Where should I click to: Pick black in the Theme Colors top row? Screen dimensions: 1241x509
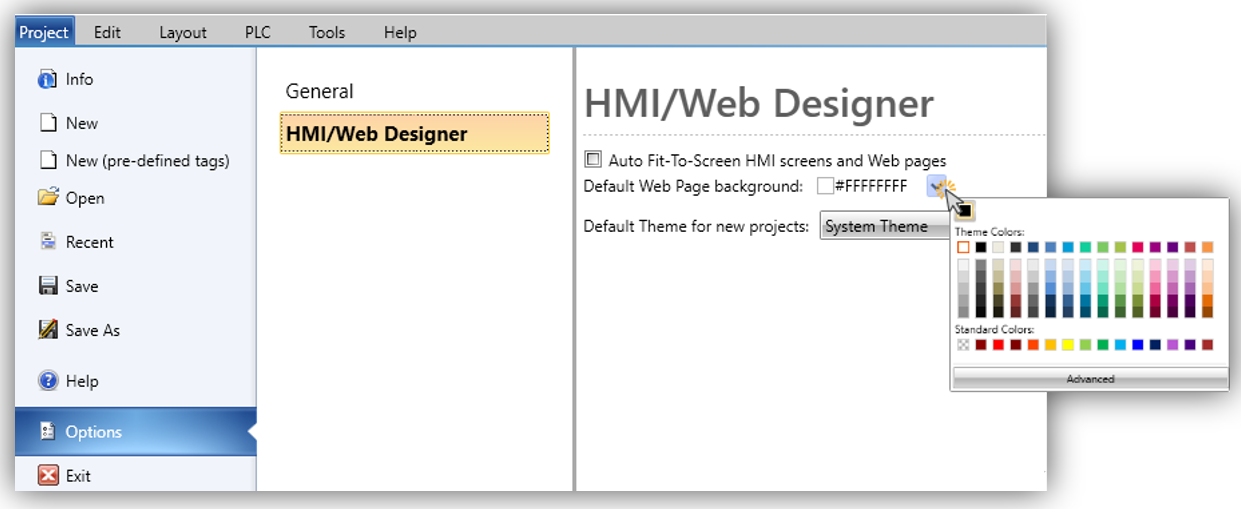coord(981,247)
